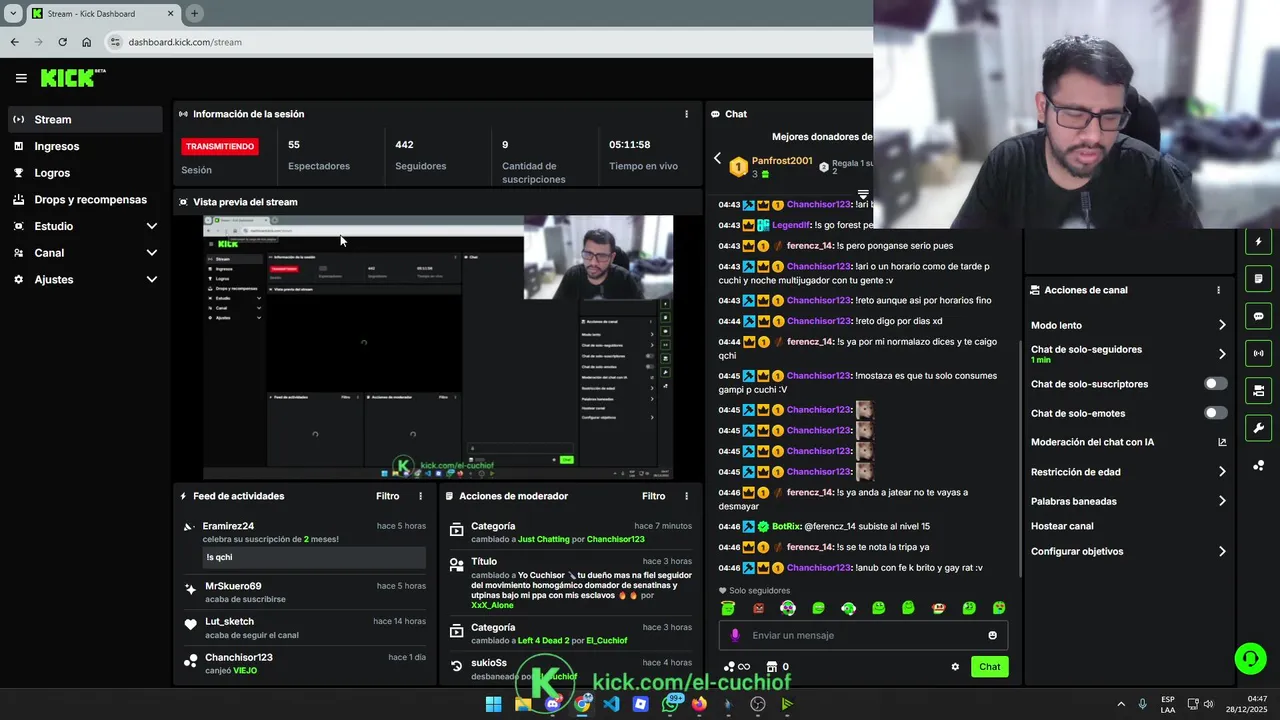Click El_Cuchiof link in Left 4 Dead 2 entry
This screenshot has height=720, width=1280.
coord(606,640)
